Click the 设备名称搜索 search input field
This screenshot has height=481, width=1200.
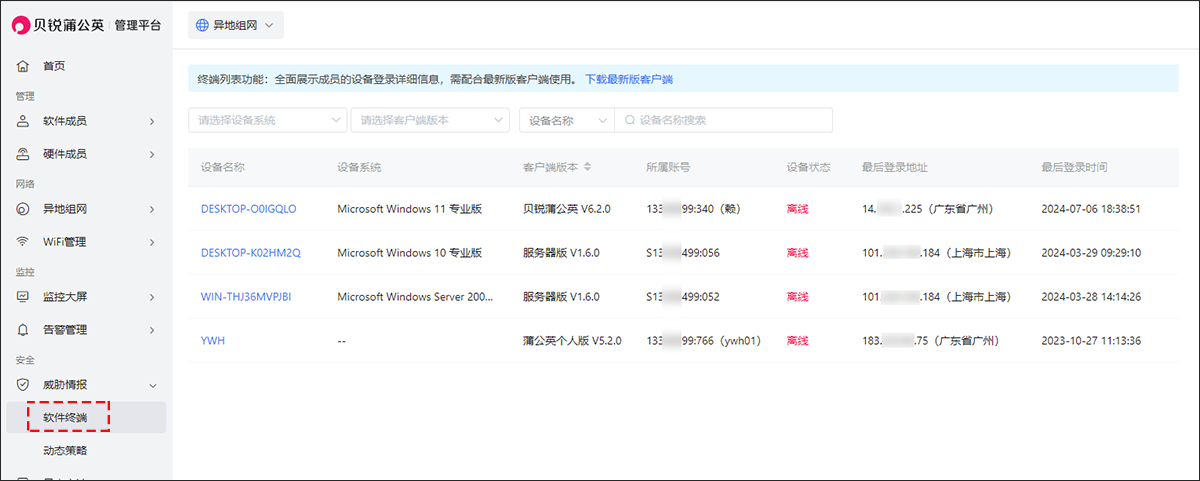click(730, 120)
